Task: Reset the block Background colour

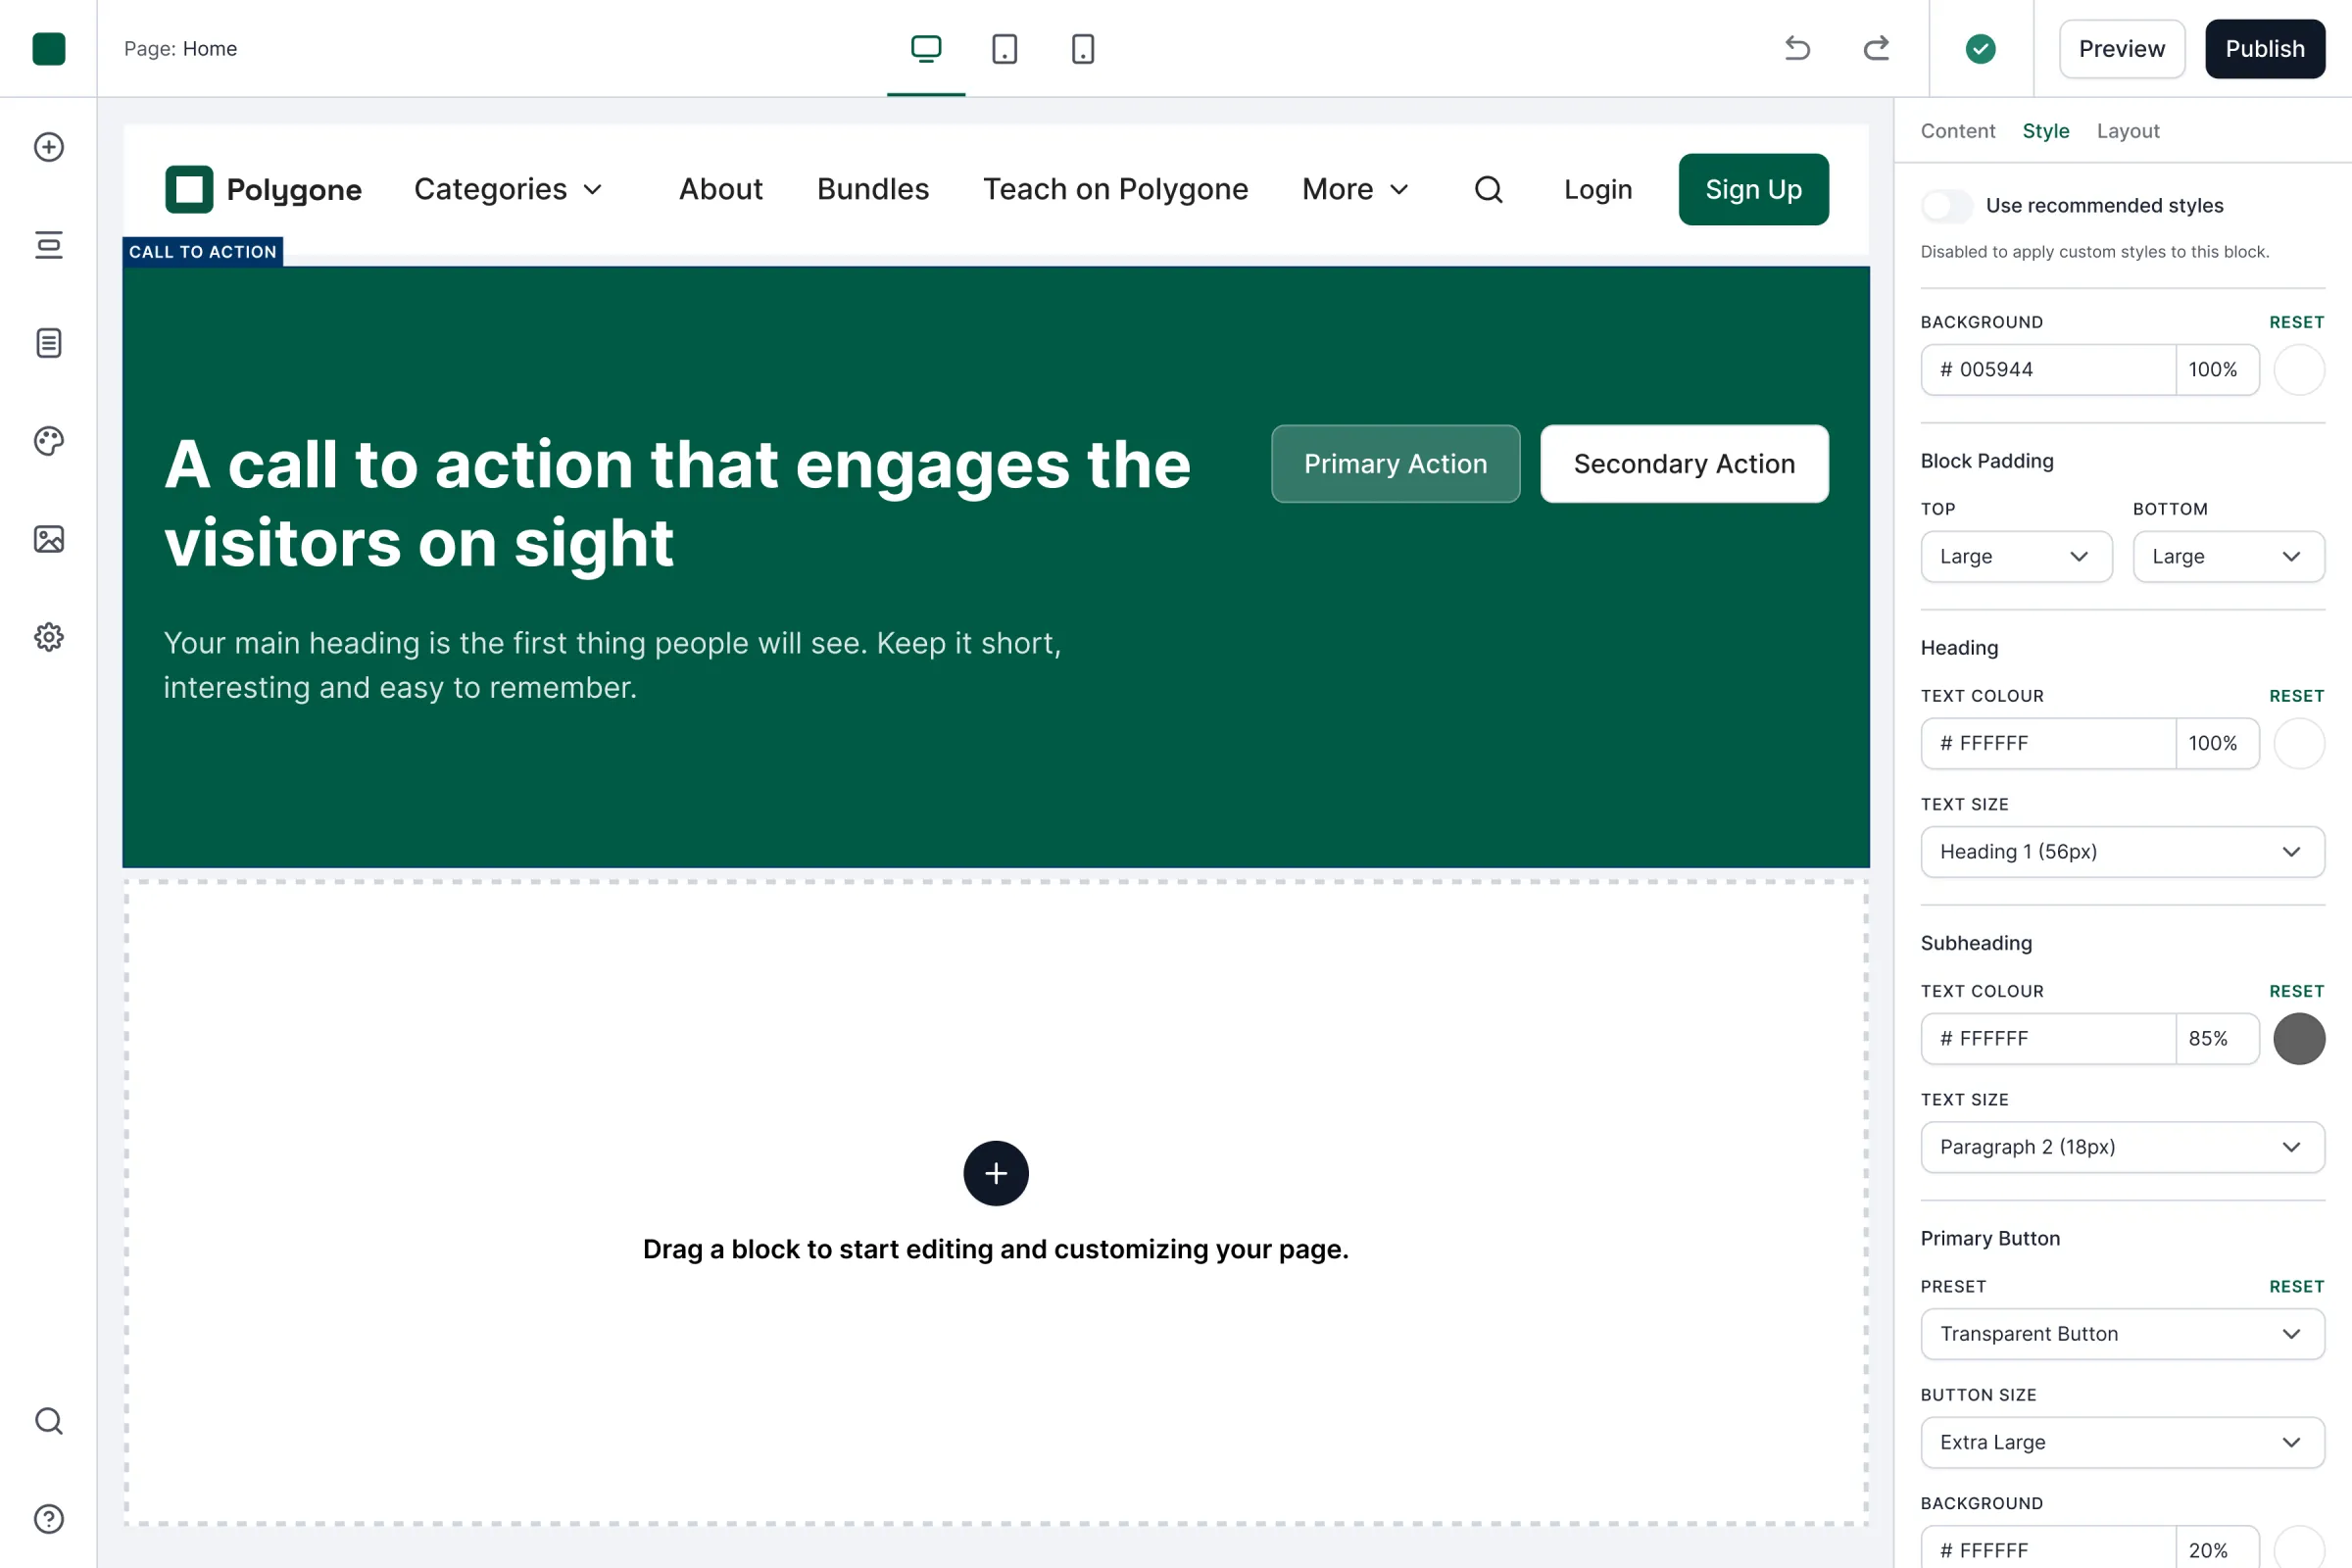Action: [x=2296, y=322]
